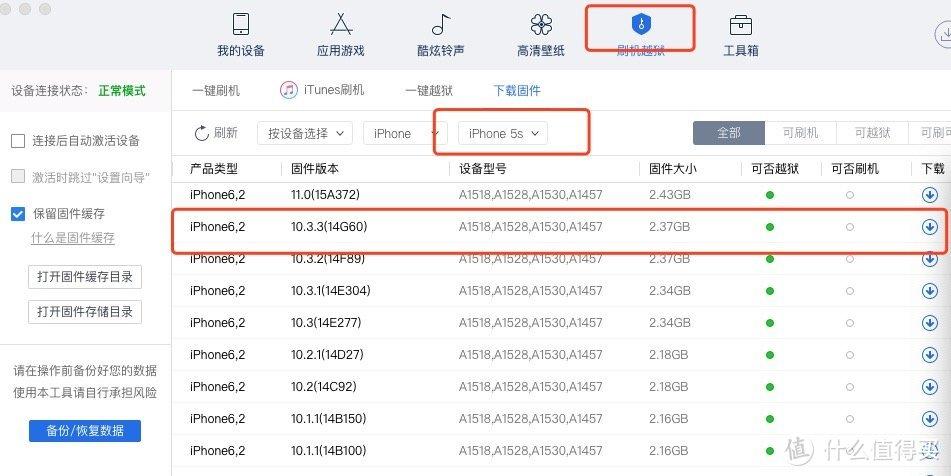Click 2.43GB size in 11.0 row
The height and width of the screenshot is (476, 951).
[670, 195]
